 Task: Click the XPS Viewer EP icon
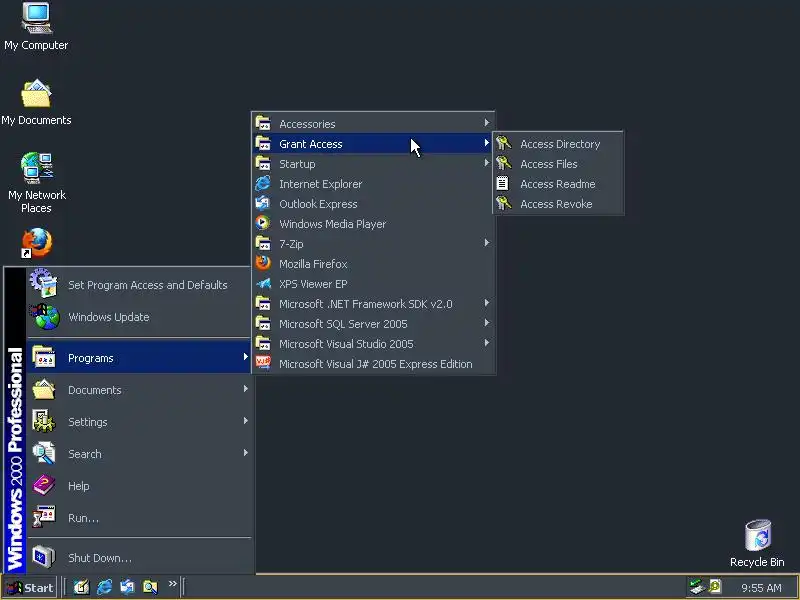click(x=264, y=283)
